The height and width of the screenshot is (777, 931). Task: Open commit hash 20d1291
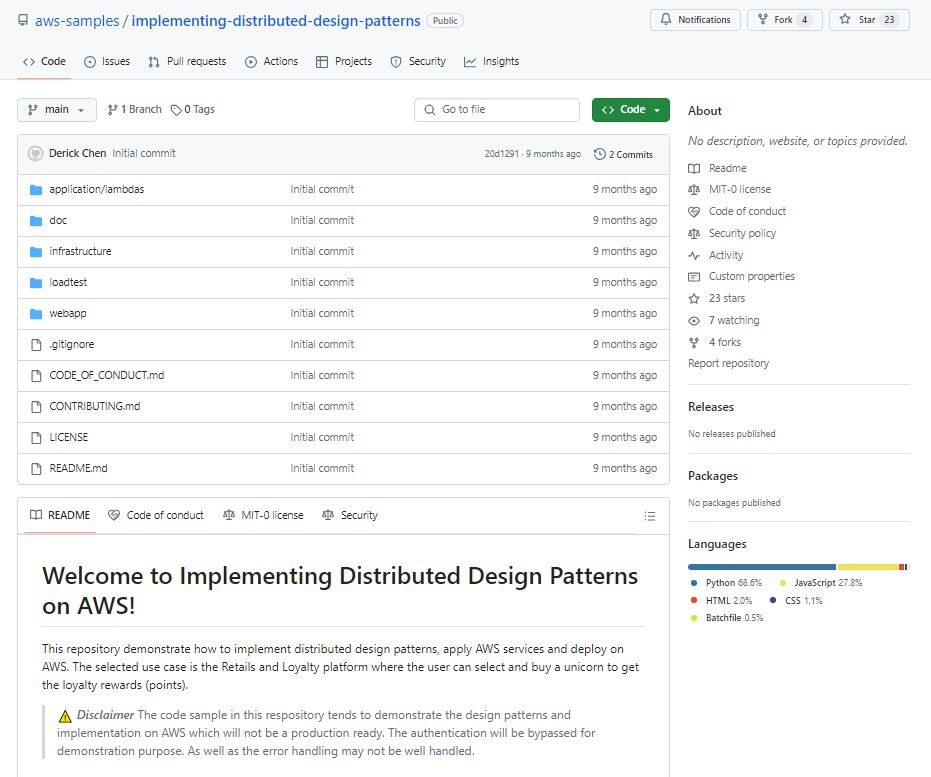click(x=502, y=154)
